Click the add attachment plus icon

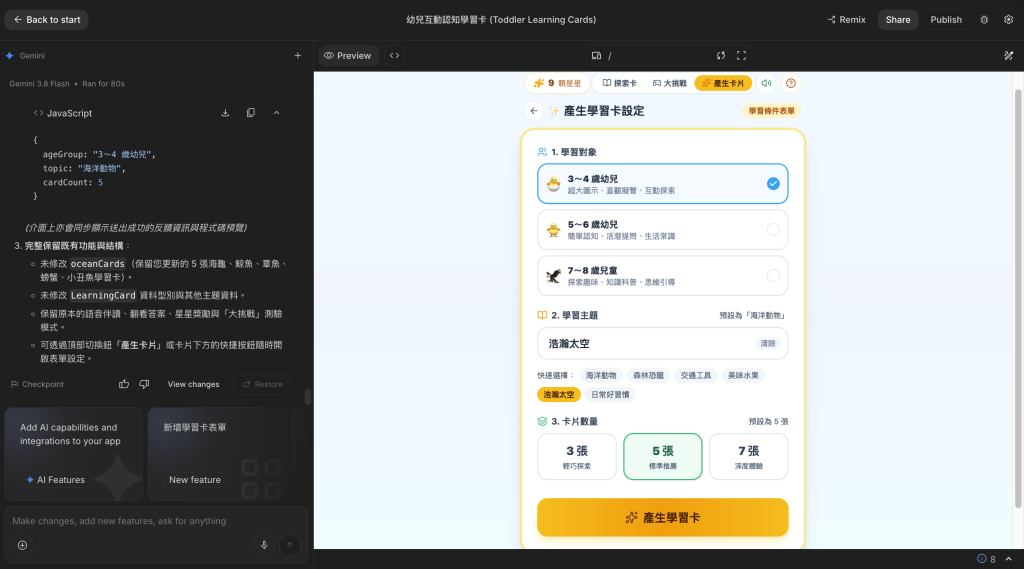point(22,545)
